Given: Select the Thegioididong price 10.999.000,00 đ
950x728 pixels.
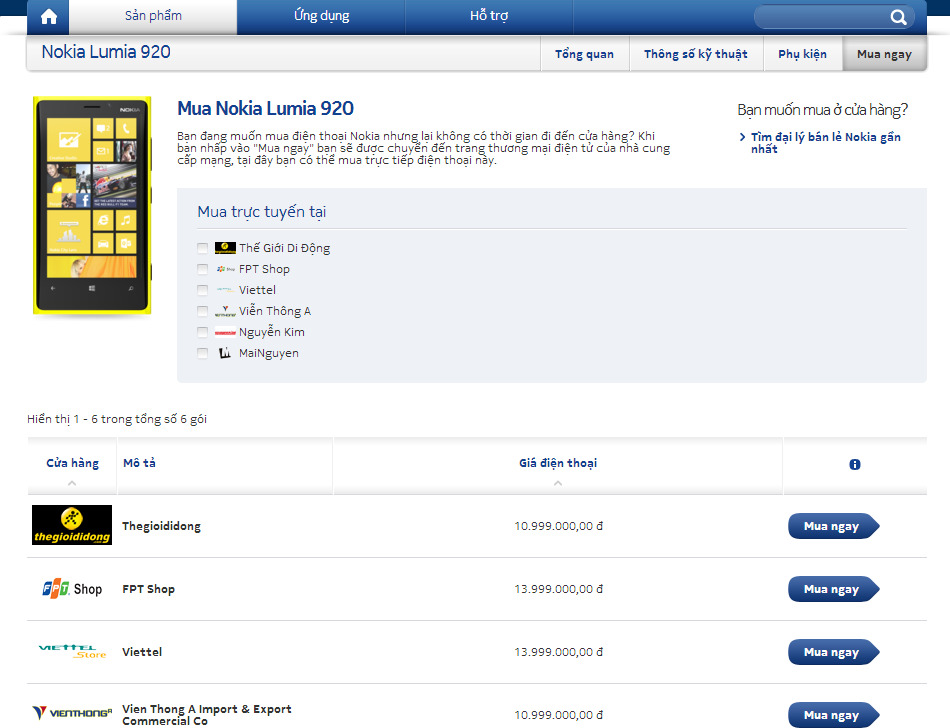Looking at the screenshot, I should pos(559,526).
